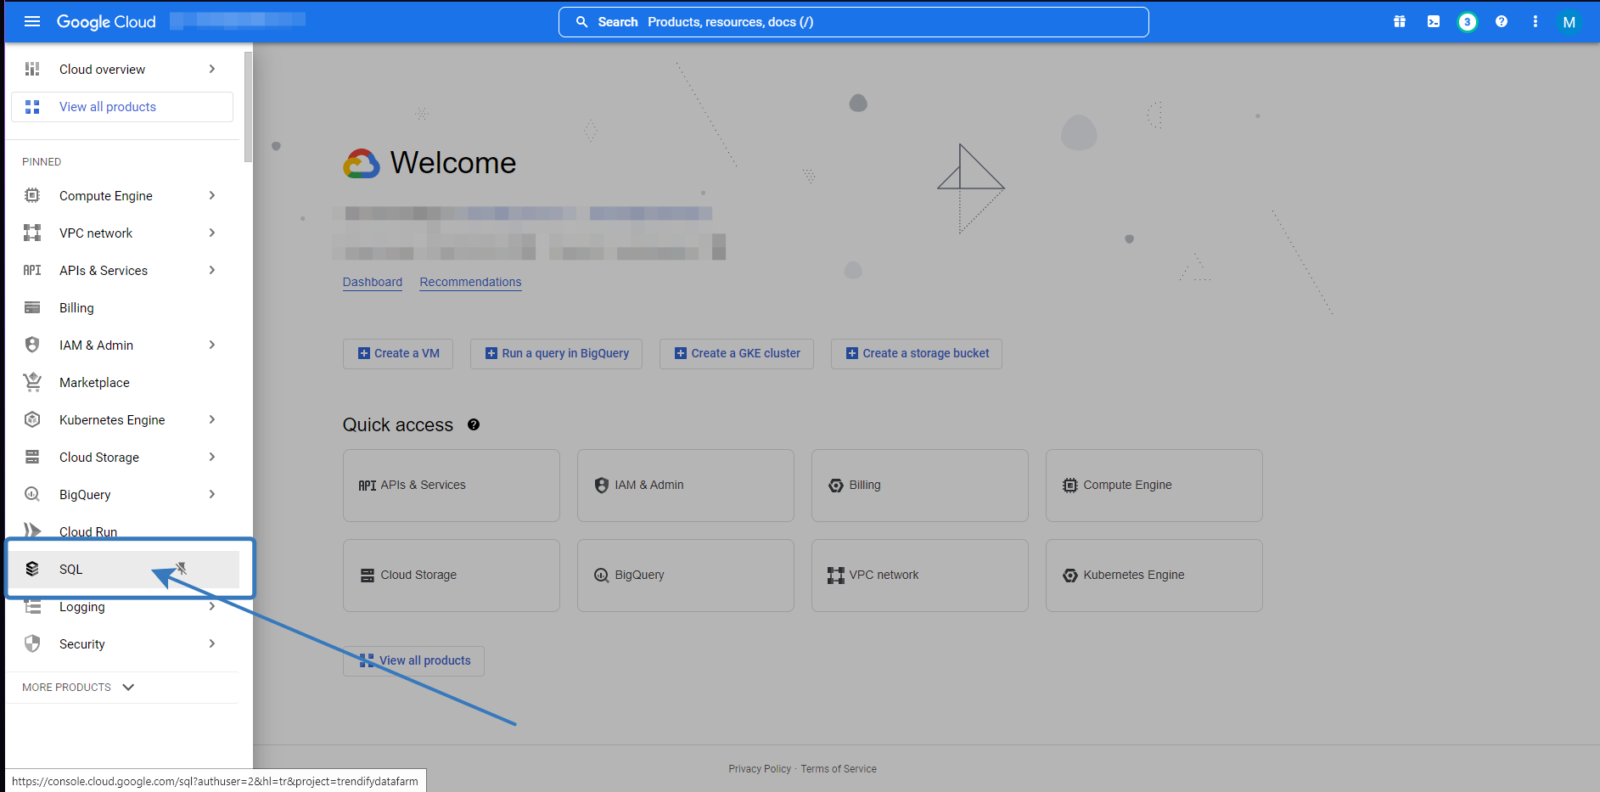The height and width of the screenshot is (792, 1600).
Task: Click the sidebar vertical scrollbar
Action: point(248,107)
